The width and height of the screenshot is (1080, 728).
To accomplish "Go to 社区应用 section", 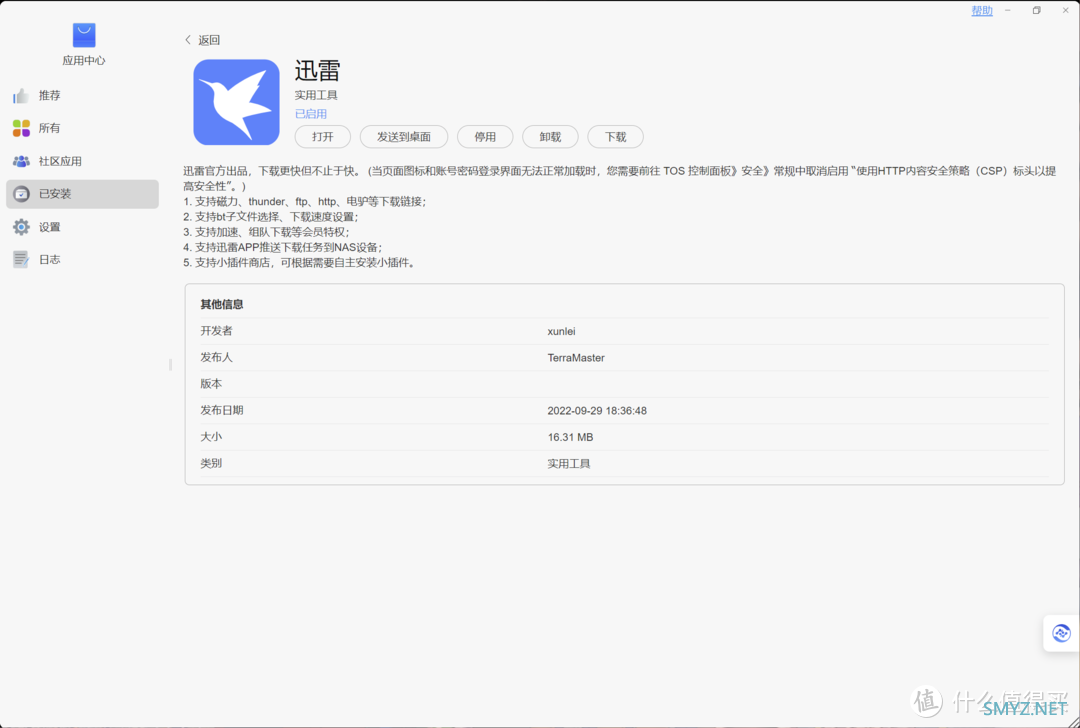I will 82,161.
